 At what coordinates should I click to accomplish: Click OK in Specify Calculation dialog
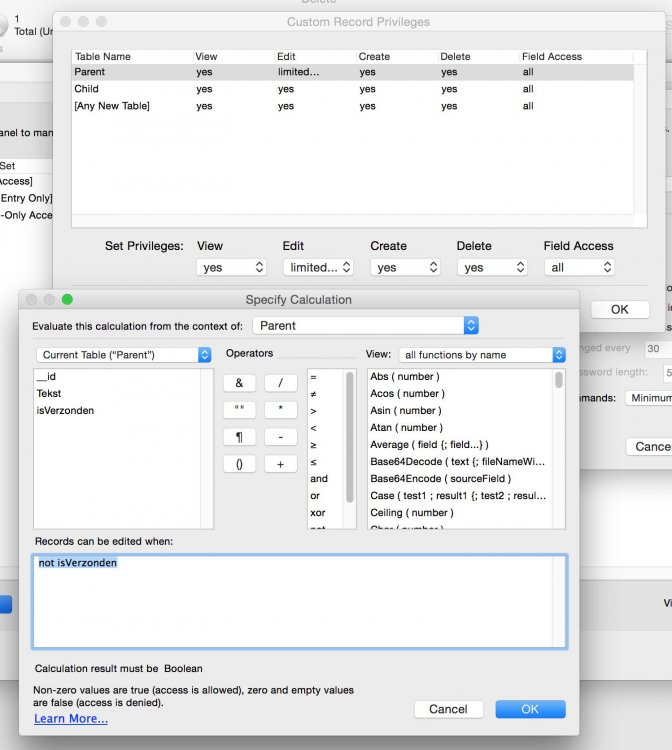tap(530, 709)
